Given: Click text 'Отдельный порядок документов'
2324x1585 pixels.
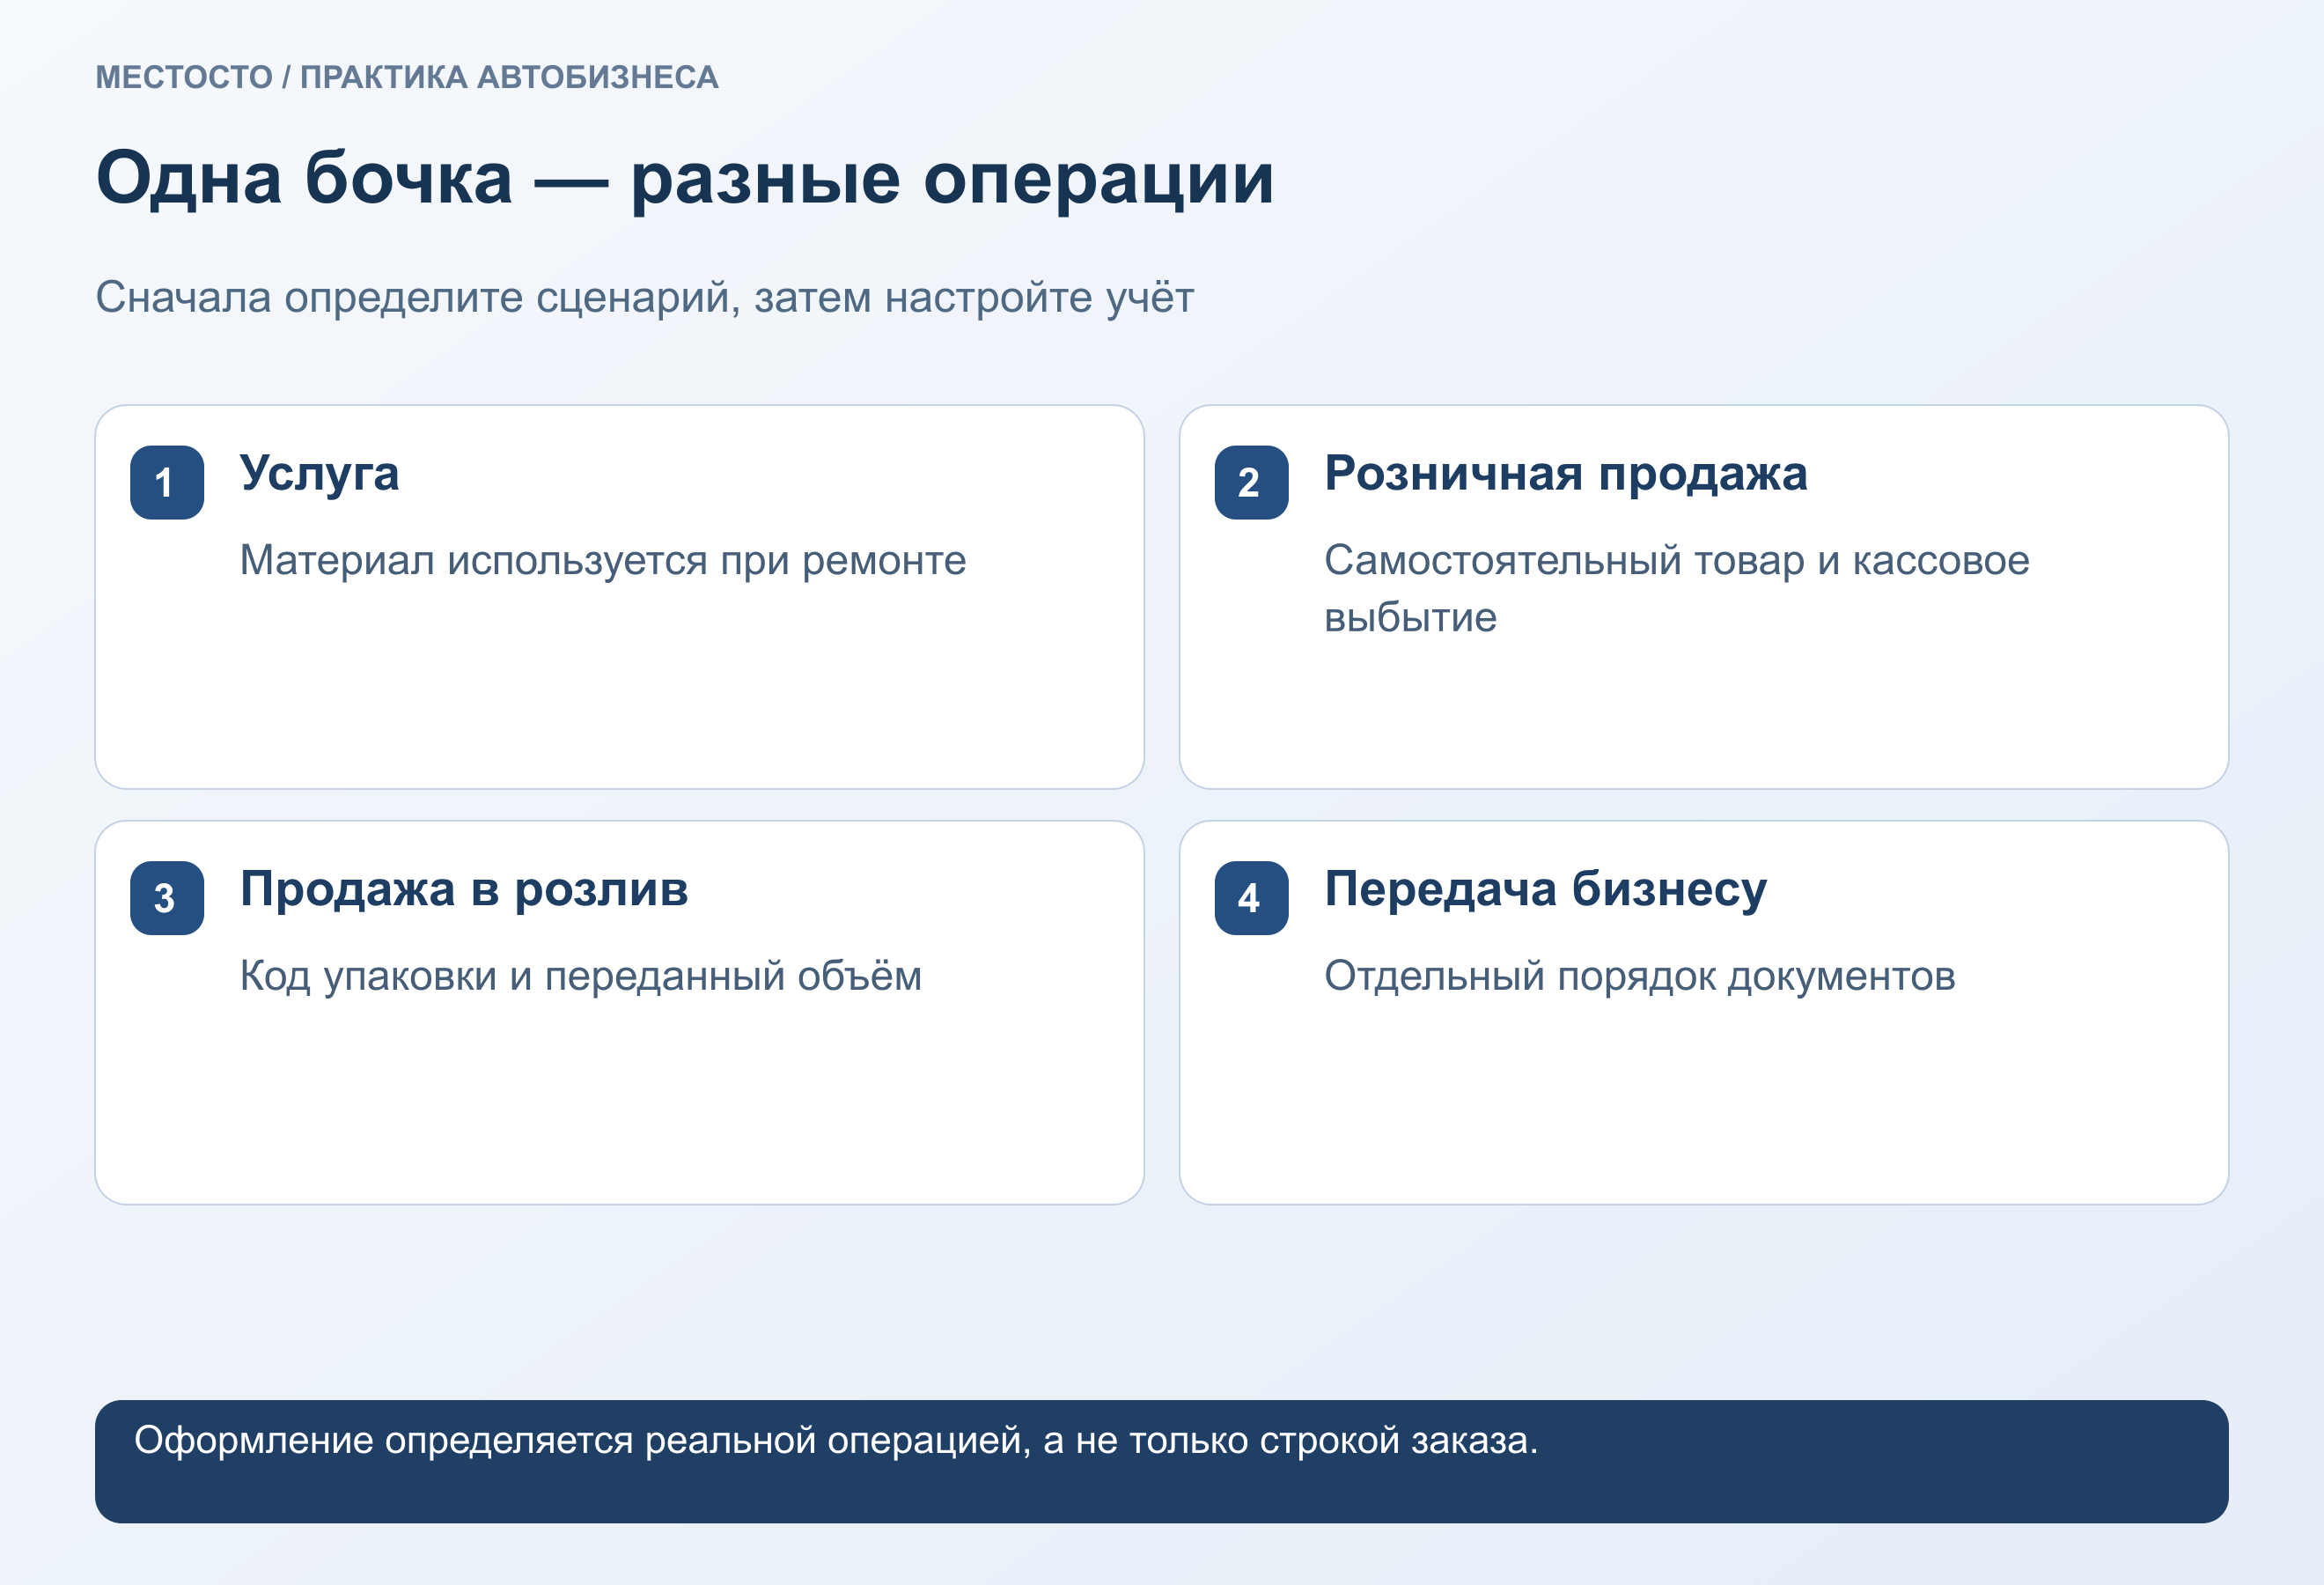Looking at the screenshot, I should click(x=1639, y=976).
